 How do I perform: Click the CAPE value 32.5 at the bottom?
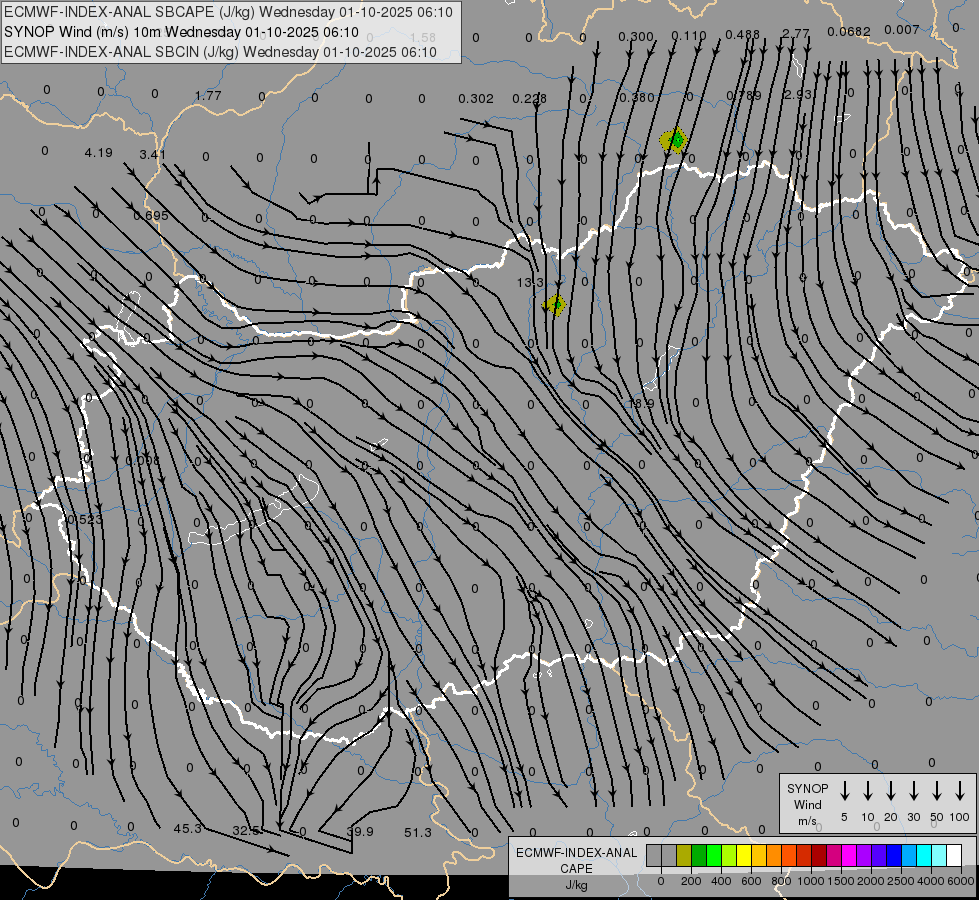click(246, 831)
